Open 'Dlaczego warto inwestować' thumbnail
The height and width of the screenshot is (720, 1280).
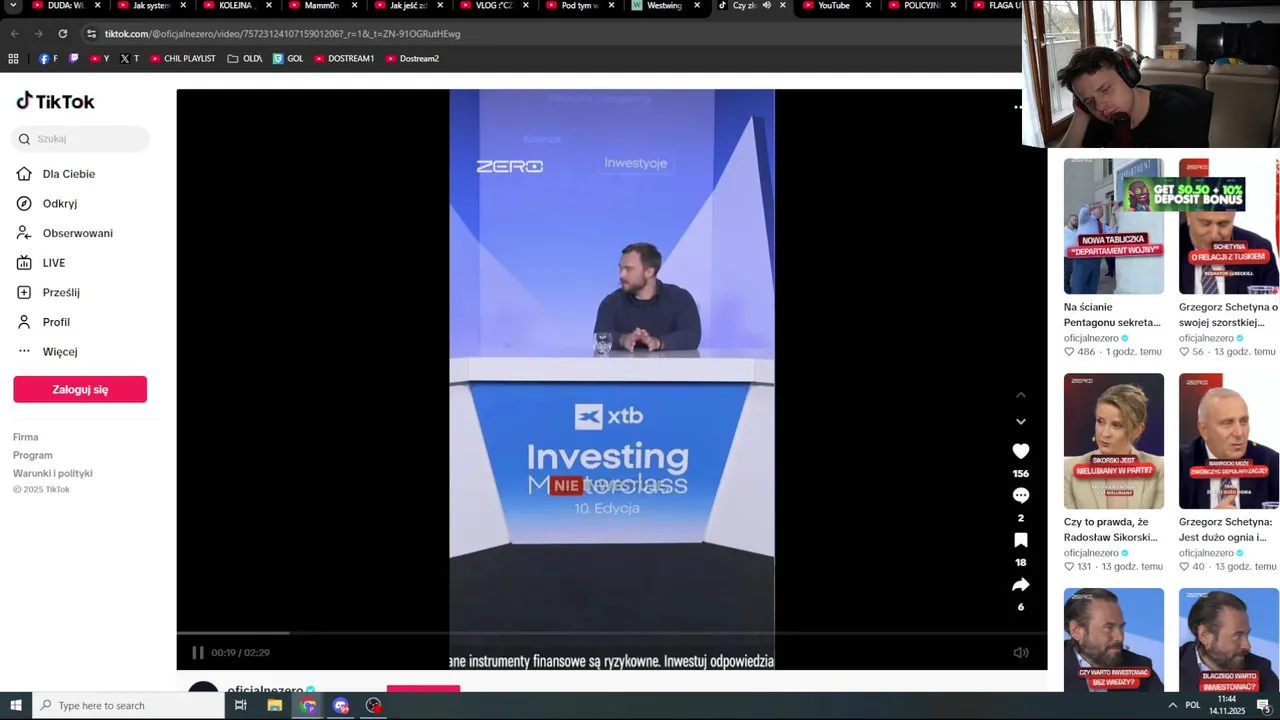point(1228,639)
